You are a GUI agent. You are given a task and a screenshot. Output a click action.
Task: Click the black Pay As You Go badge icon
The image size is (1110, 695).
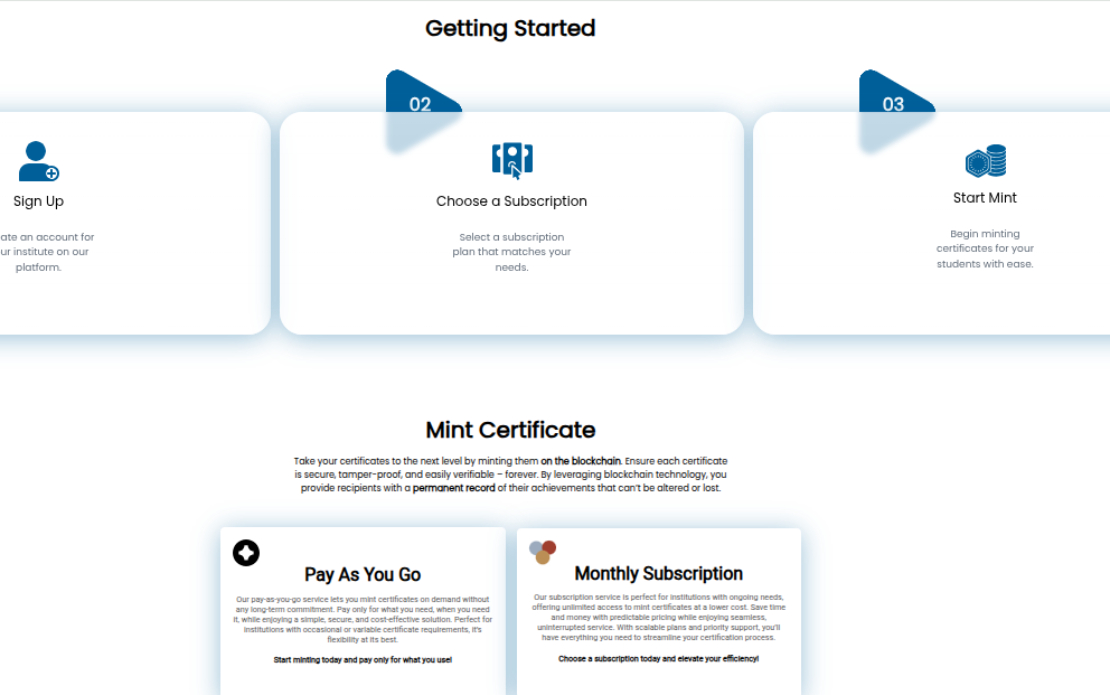pyautogui.click(x=246, y=553)
